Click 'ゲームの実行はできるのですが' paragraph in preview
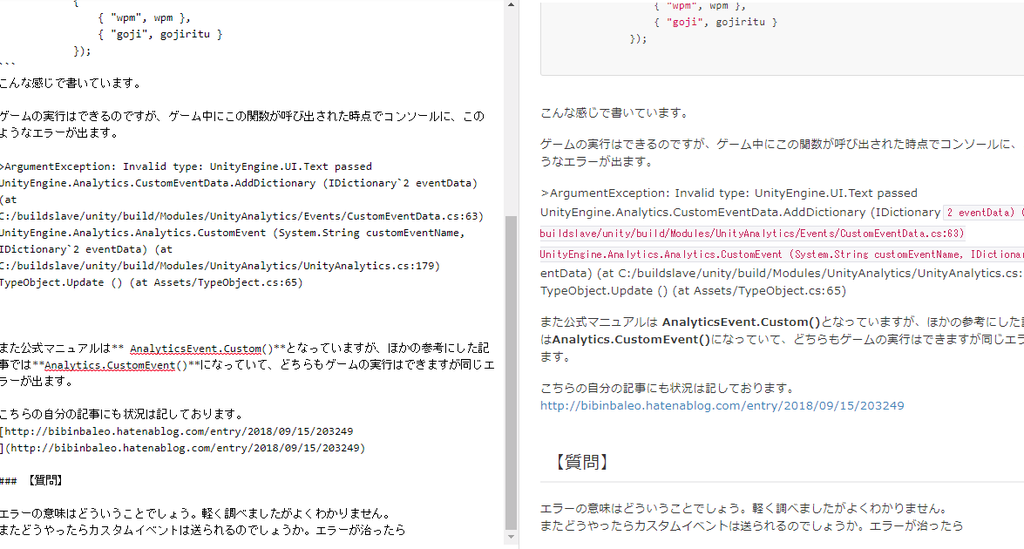The height and width of the screenshot is (549, 1024). pos(782,153)
